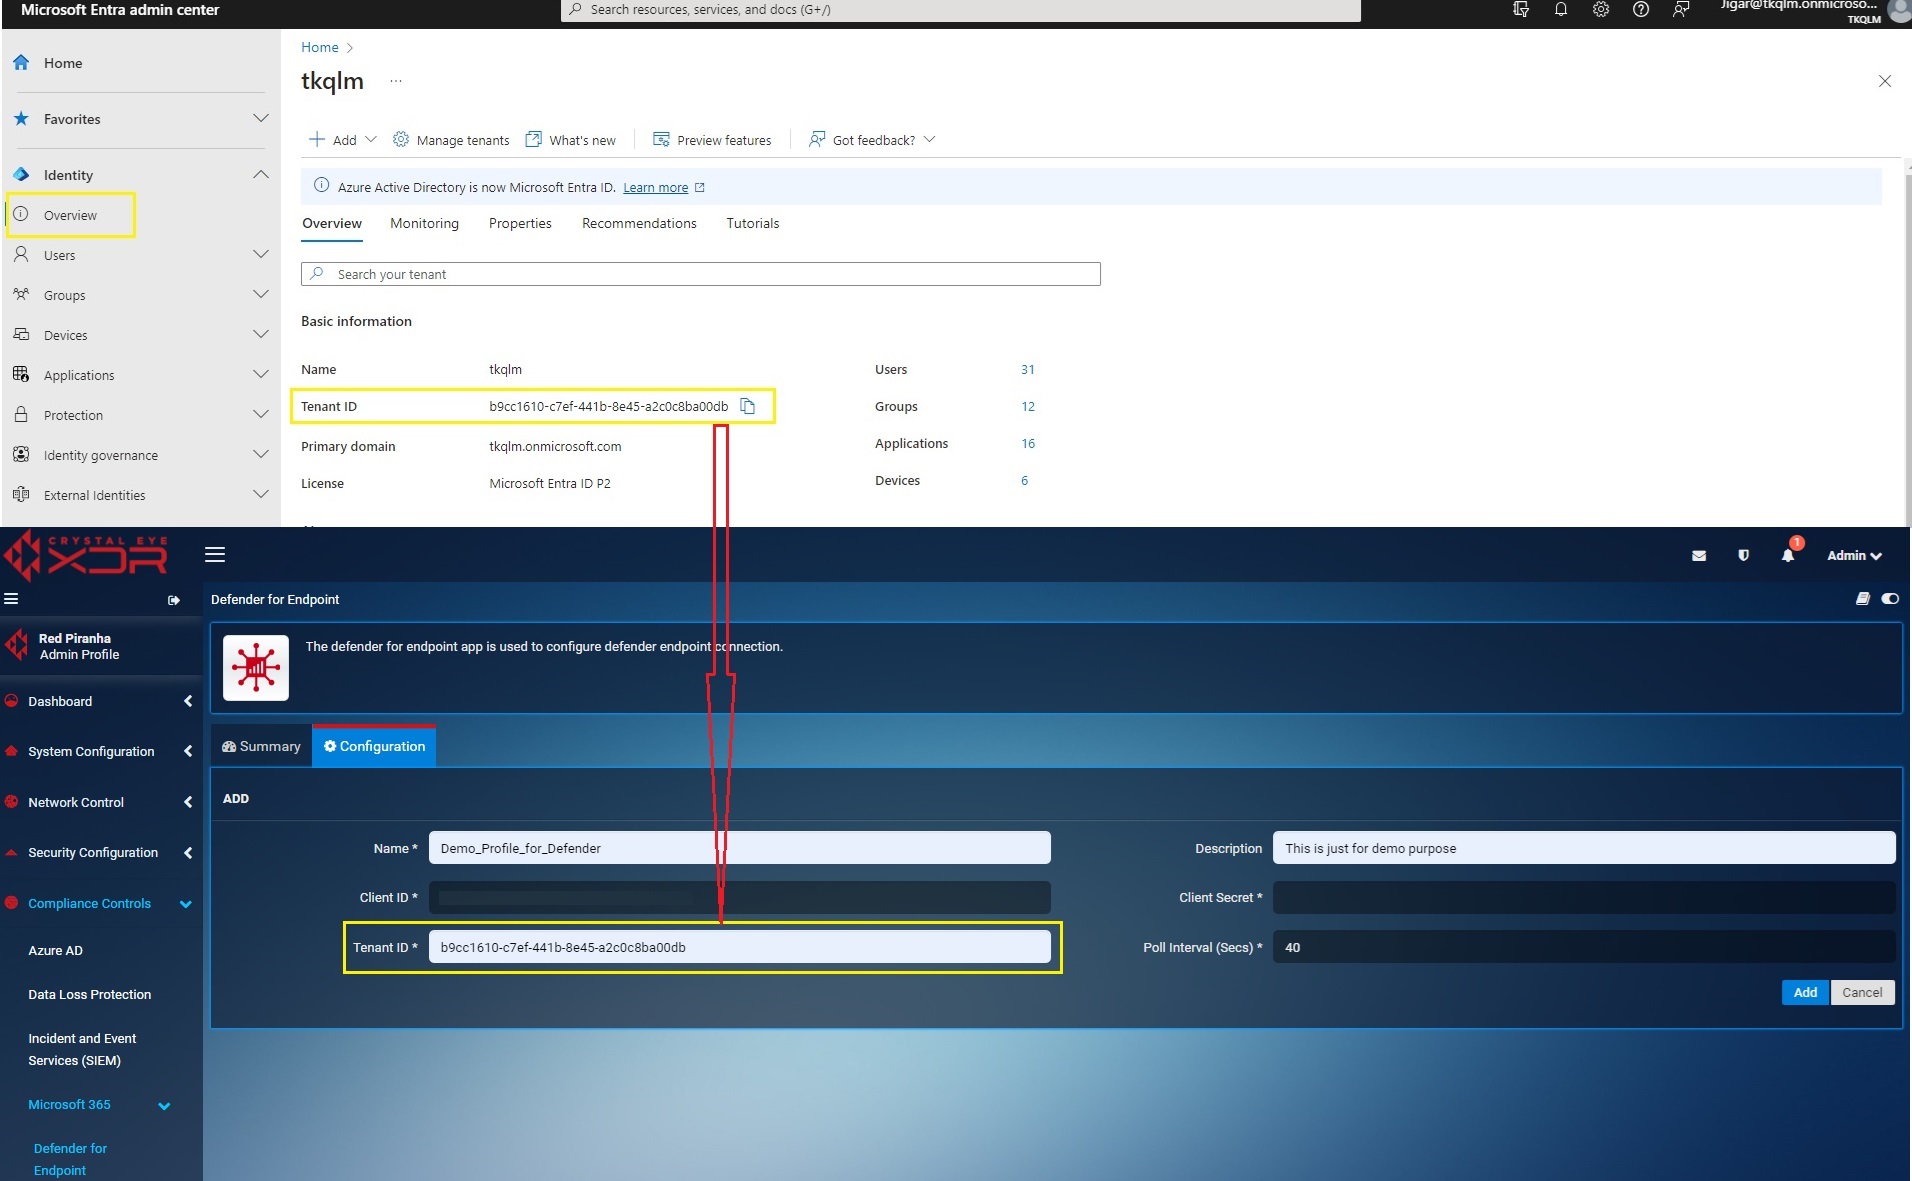Image resolution: width=1912 pixels, height=1181 pixels.
Task: Open What's new link
Action: pyautogui.click(x=571, y=140)
